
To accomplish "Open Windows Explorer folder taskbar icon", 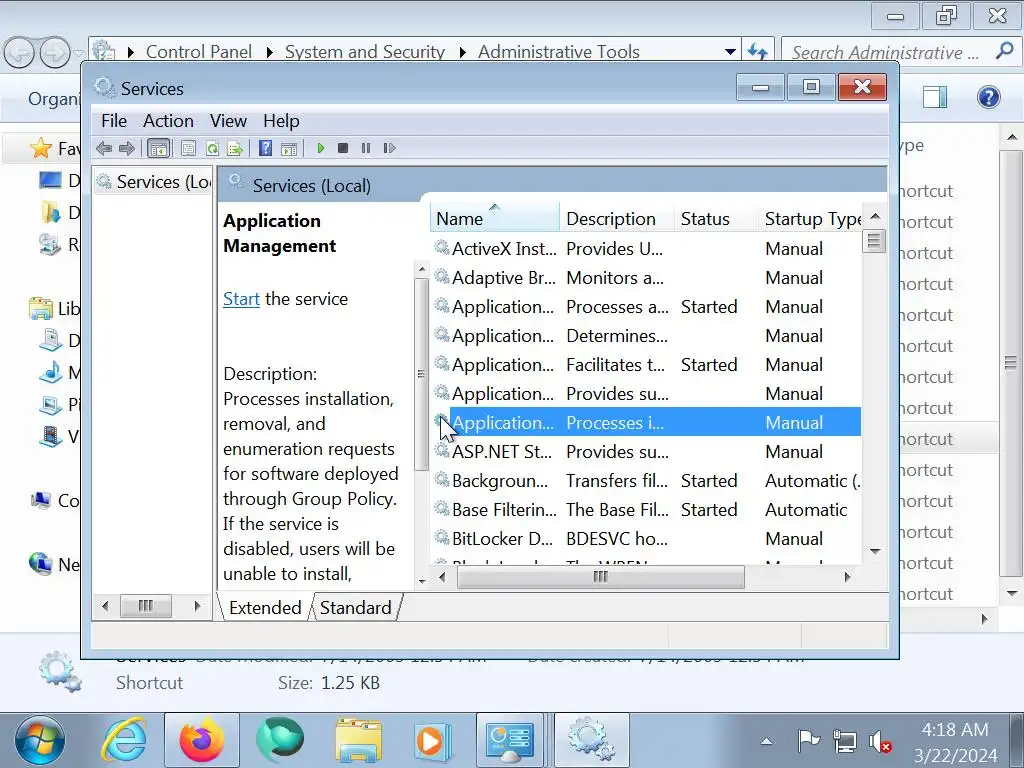I will [x=358, y=740].
